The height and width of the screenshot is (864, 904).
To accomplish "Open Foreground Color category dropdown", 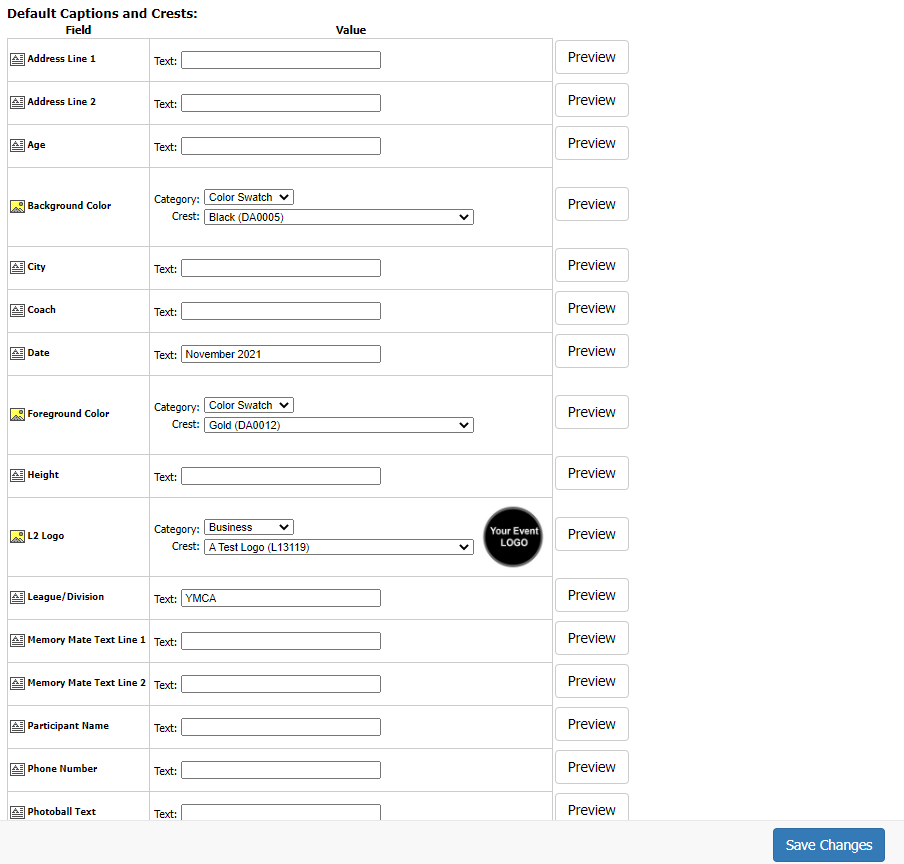I will click(x=248, y=405).
